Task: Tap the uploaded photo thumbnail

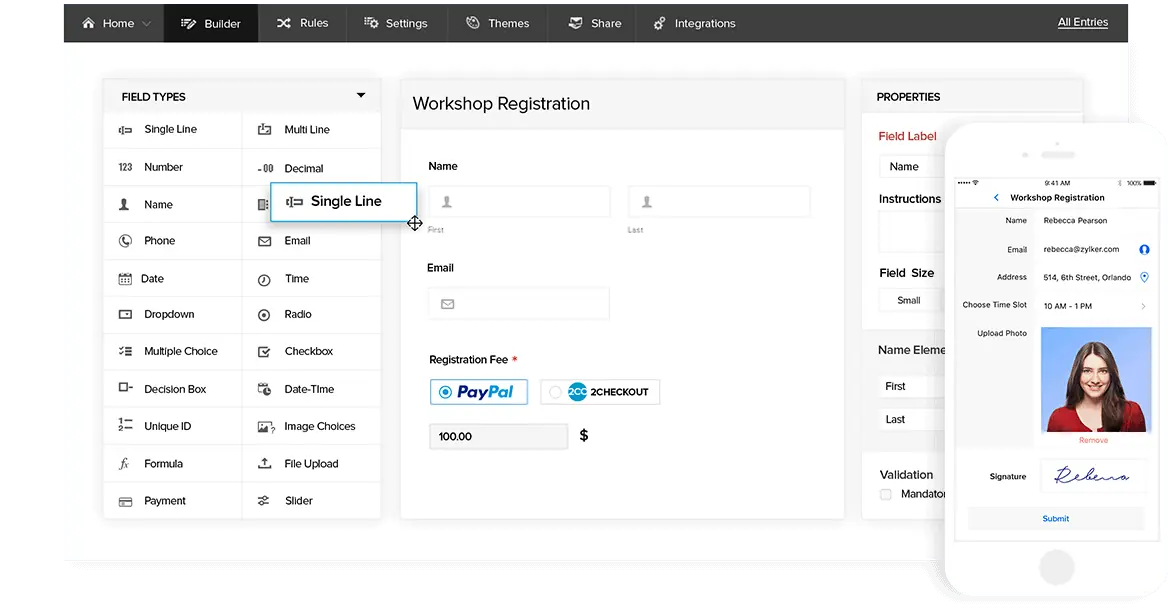Action: tap(1095, 380)
